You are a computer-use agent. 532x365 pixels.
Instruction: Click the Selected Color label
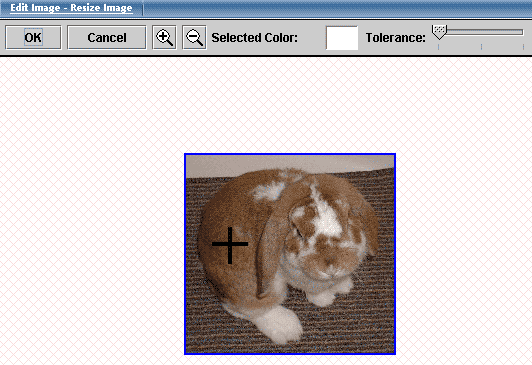point(254,38)
